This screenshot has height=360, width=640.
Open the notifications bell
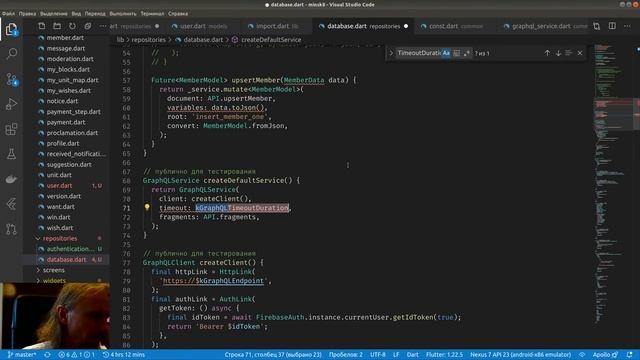pos(630,355)
